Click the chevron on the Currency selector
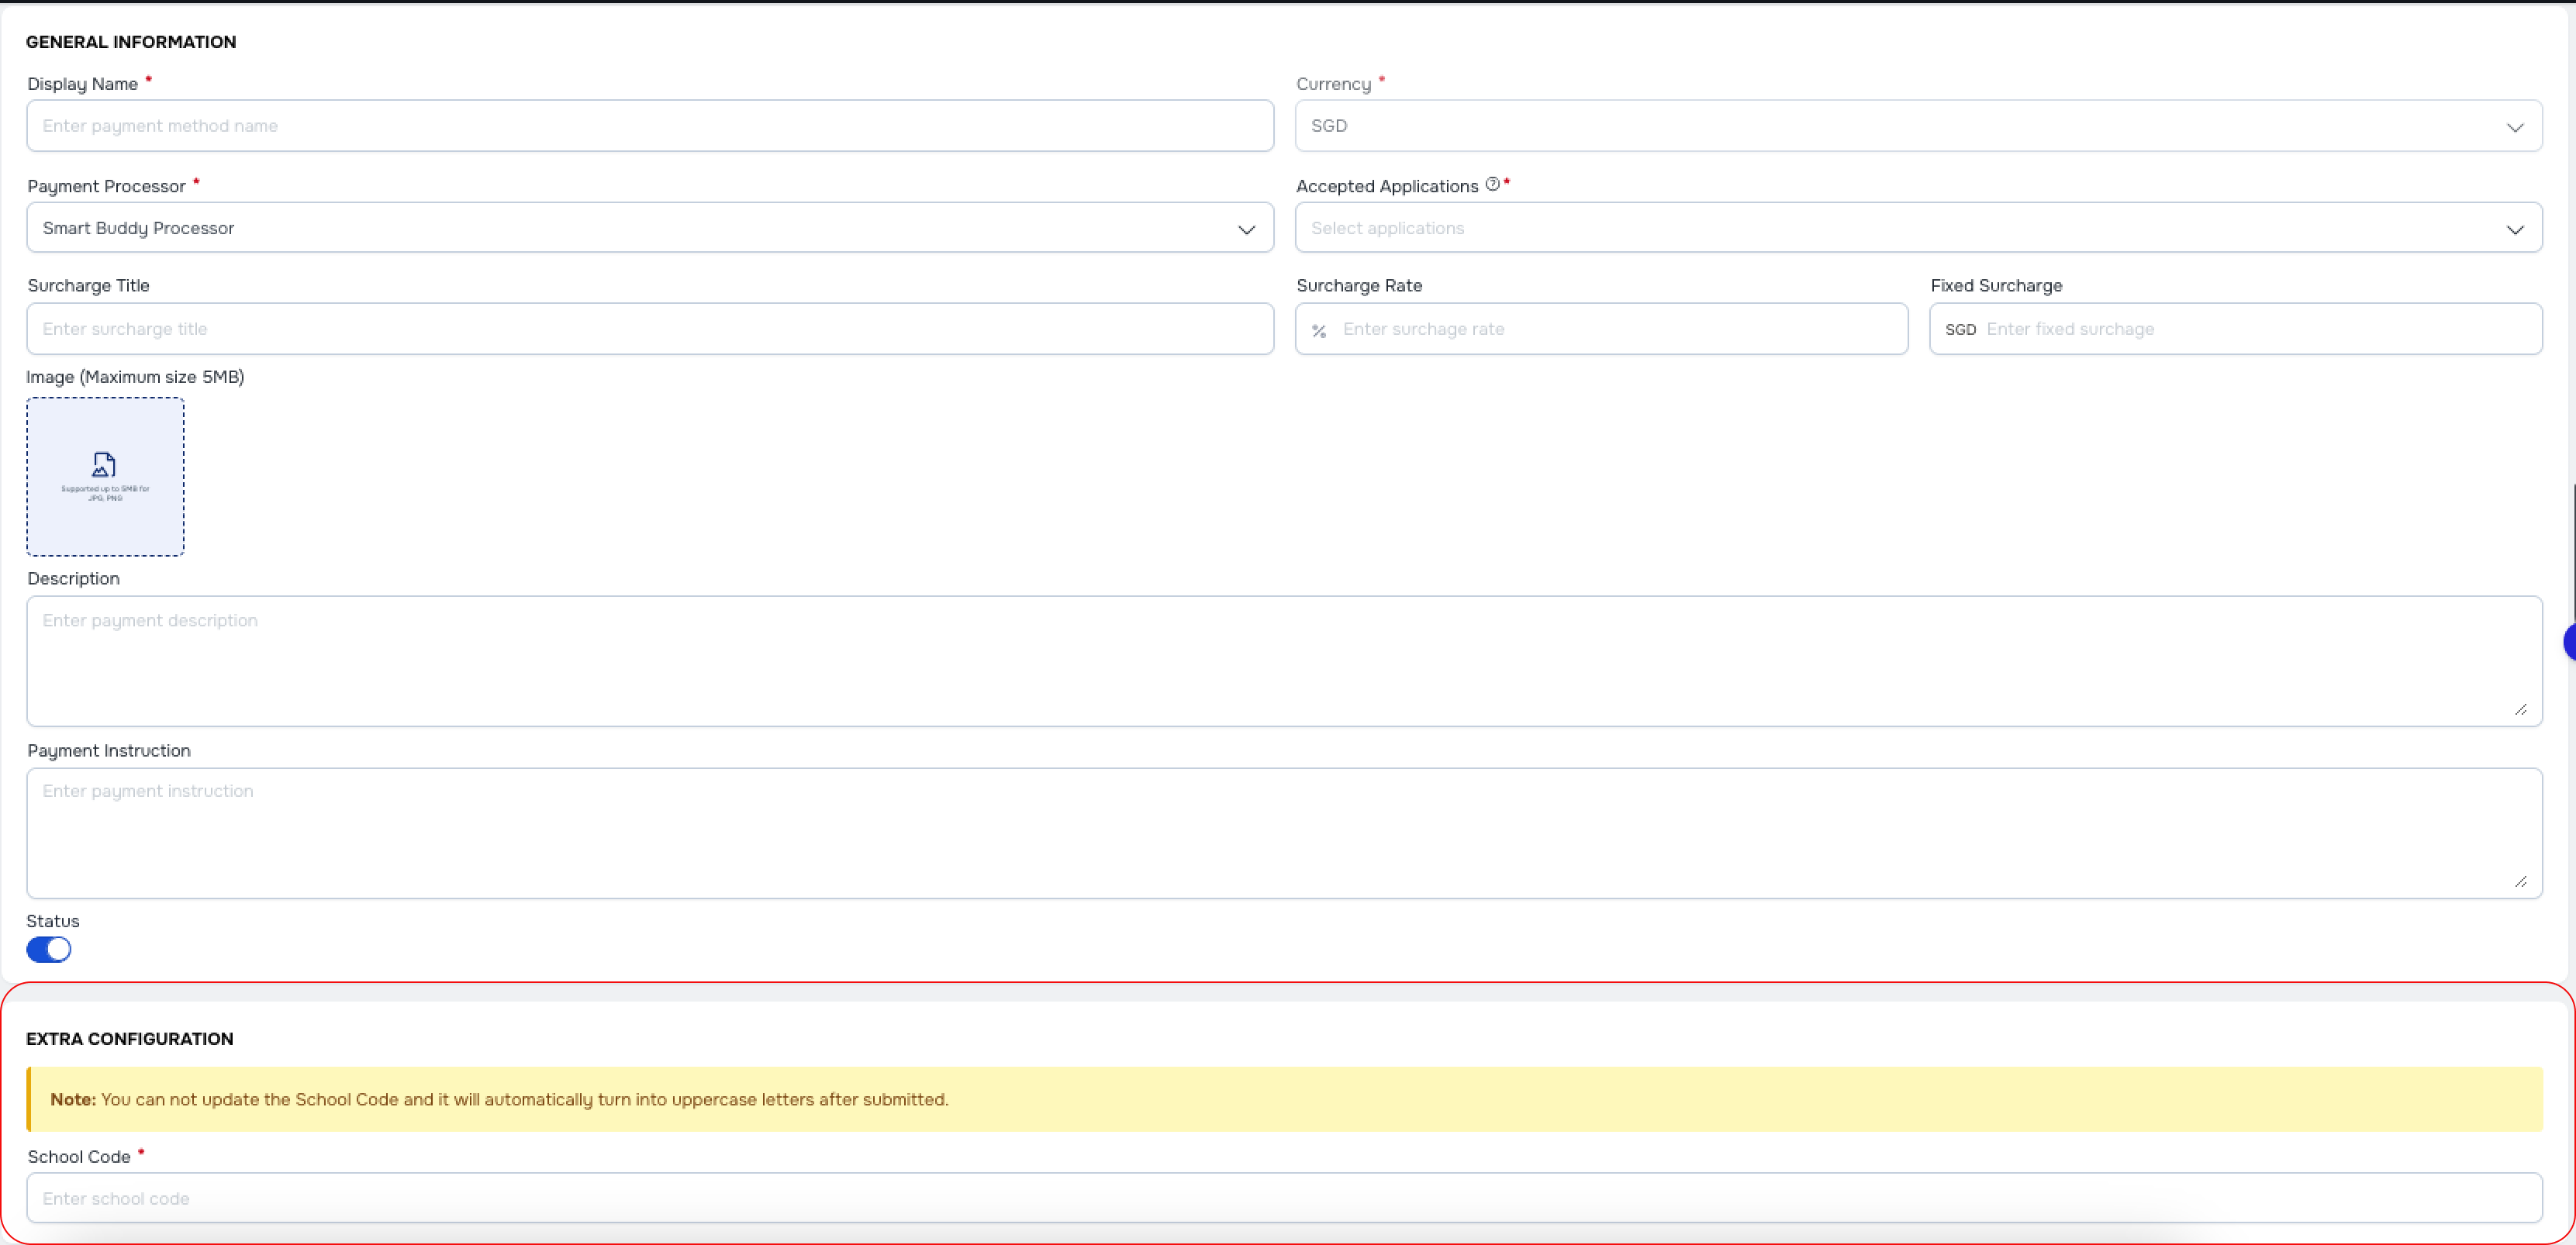The width and height of the screenshot is (2576, 1245). pyautogui.click(x=2517, y=128)
